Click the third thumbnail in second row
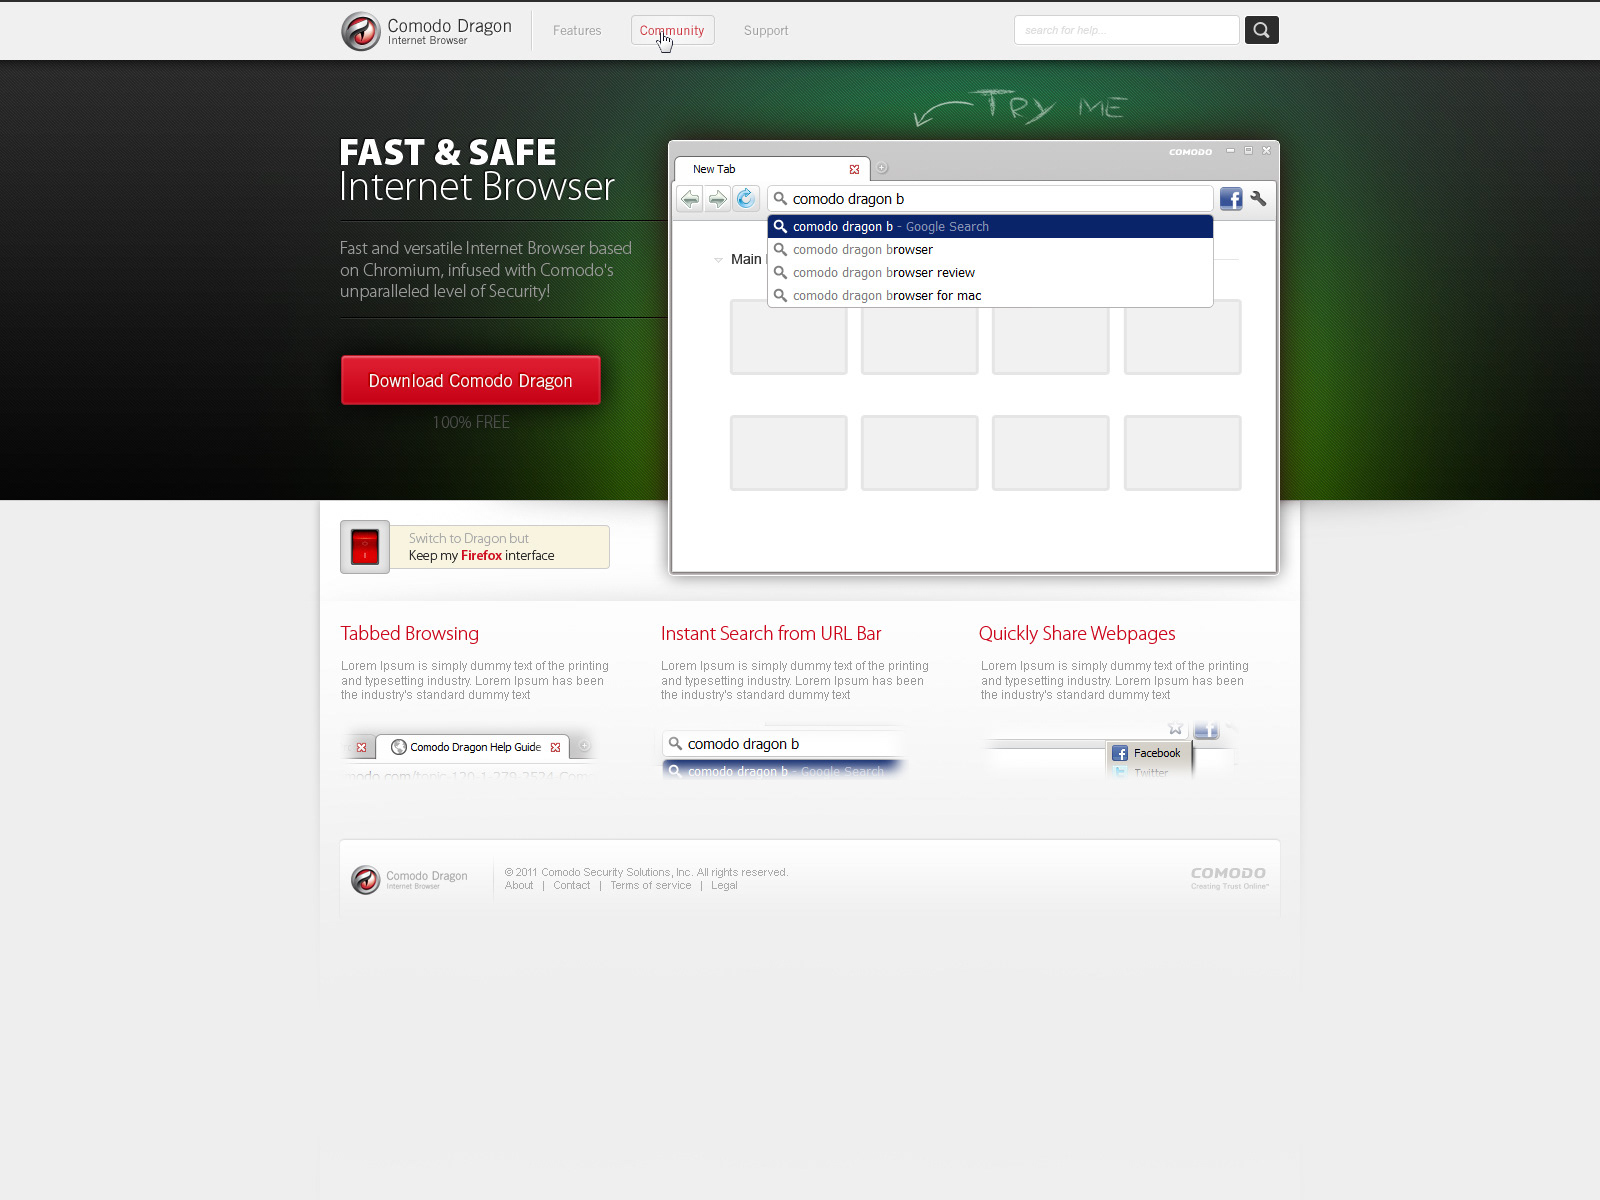The height and width of the screenshot is (1200, 1600). pos(1051,453)
